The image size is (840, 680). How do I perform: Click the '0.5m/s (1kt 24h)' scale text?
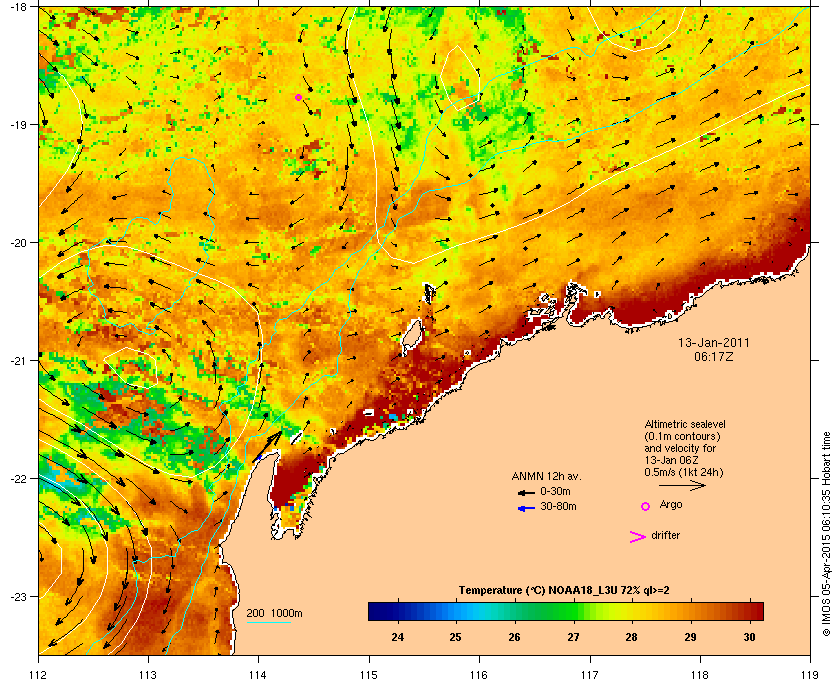point(684,472)
